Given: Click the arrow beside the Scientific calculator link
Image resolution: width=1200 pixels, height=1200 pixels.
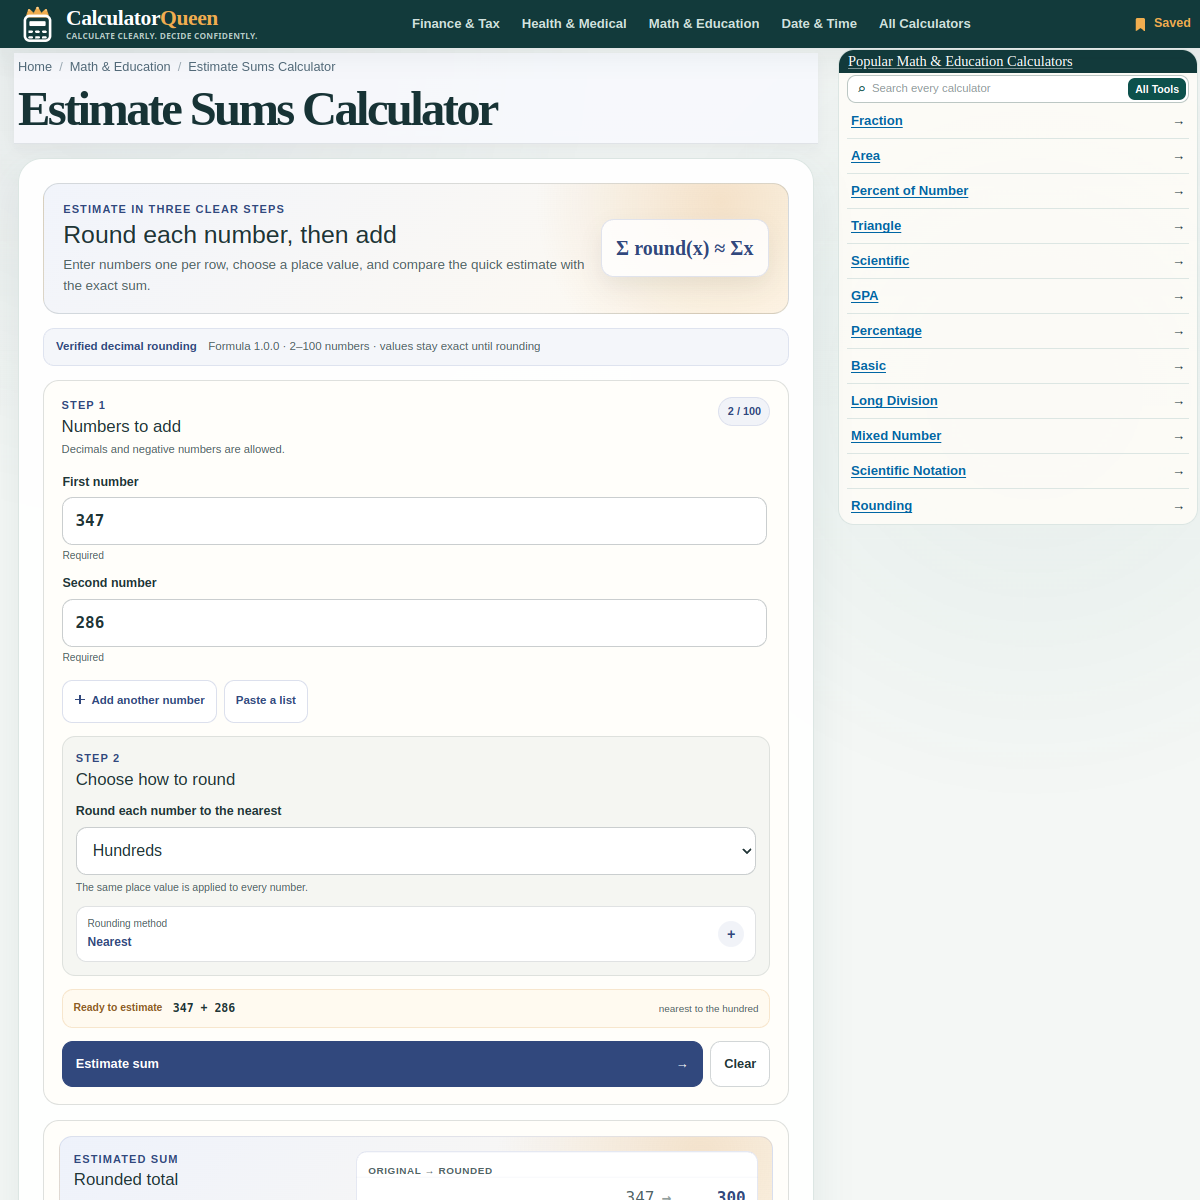Looking at the screenshot, I should (1178, 262).
